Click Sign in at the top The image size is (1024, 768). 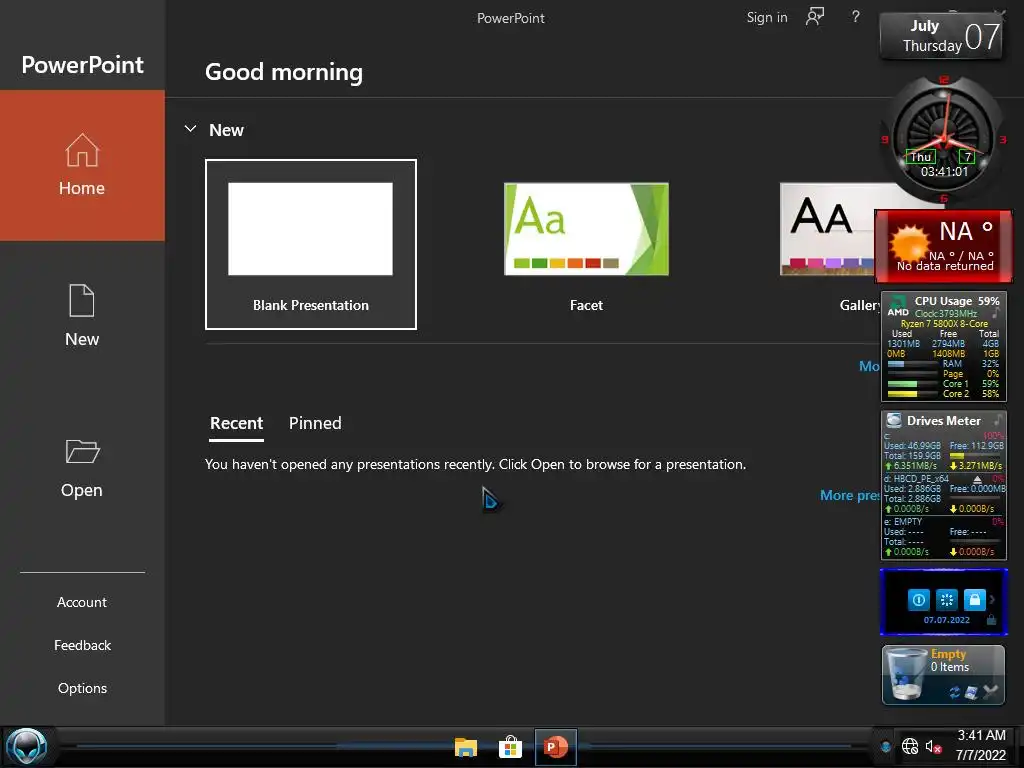767,18
